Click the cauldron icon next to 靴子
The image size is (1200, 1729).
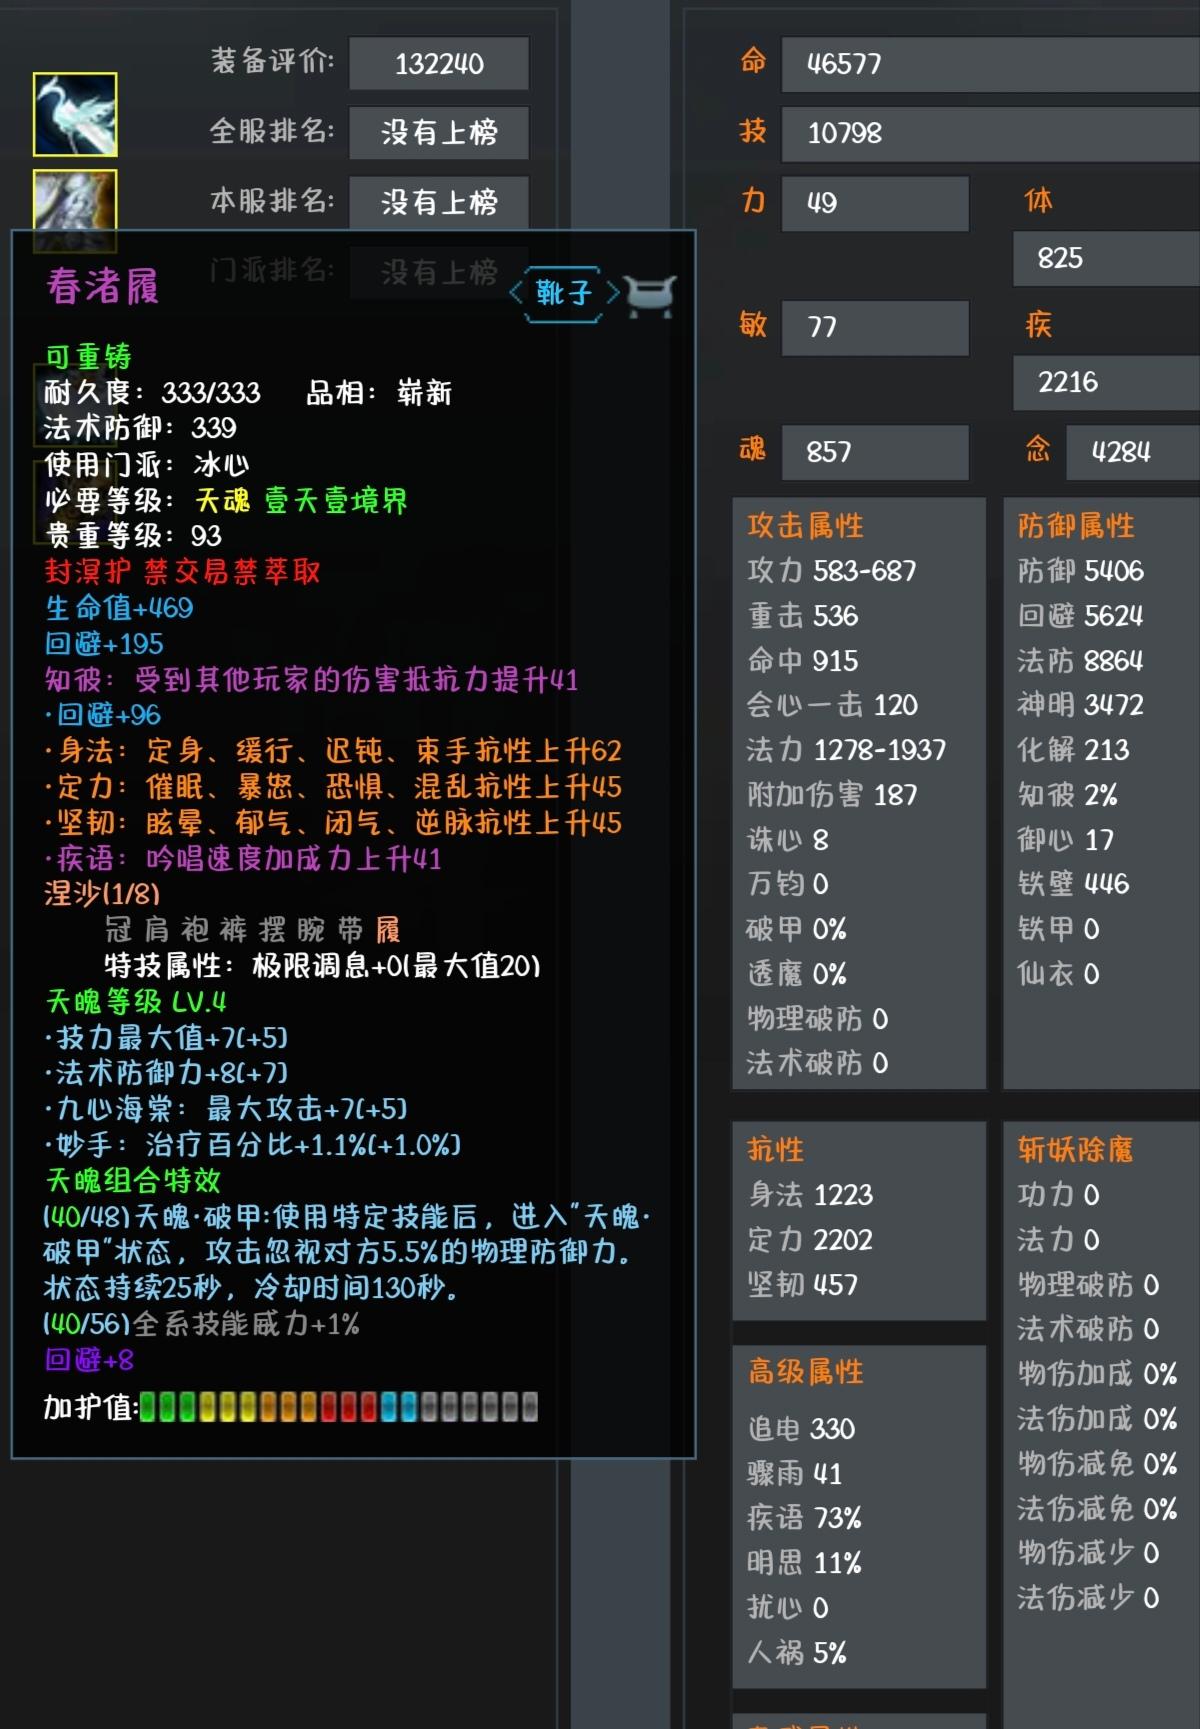pyautogui.click(x=651, y=294)
